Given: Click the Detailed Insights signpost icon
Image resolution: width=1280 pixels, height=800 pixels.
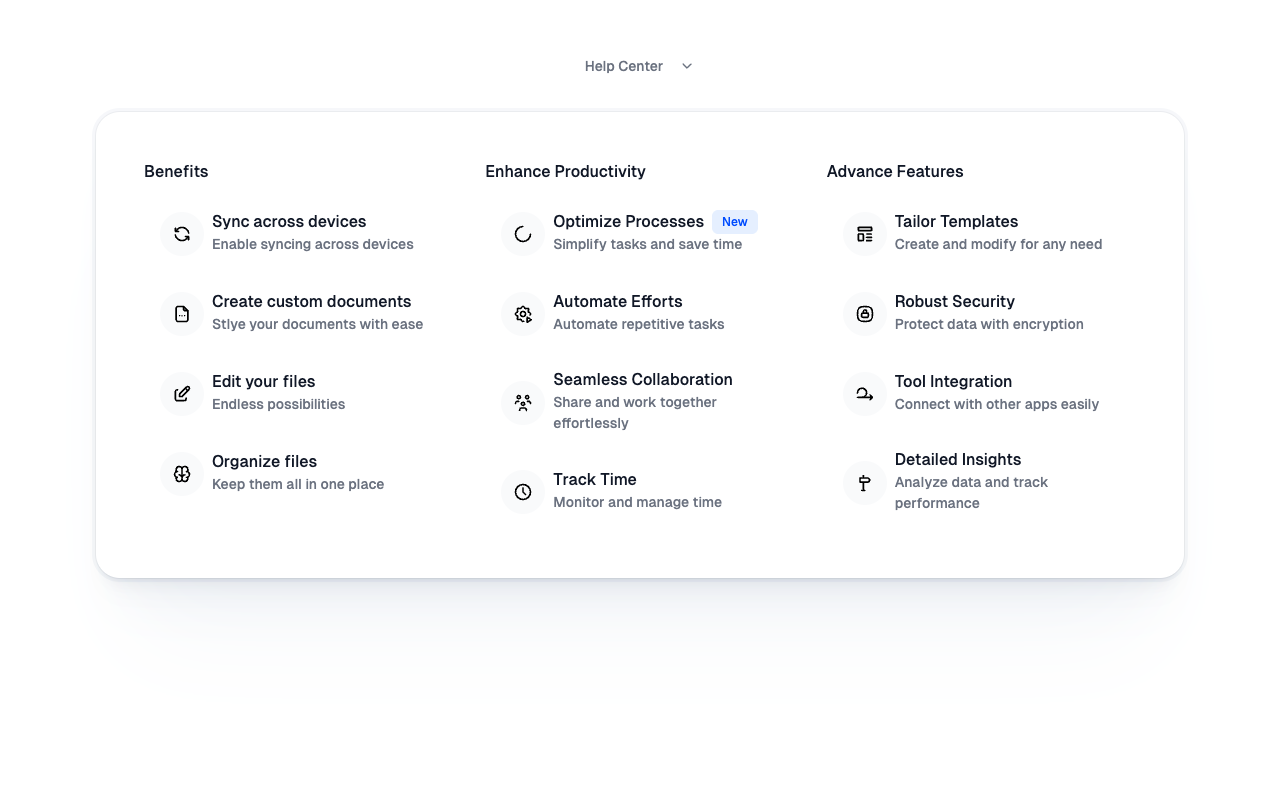Looking at the screenshot, I should tap(865, 483).
